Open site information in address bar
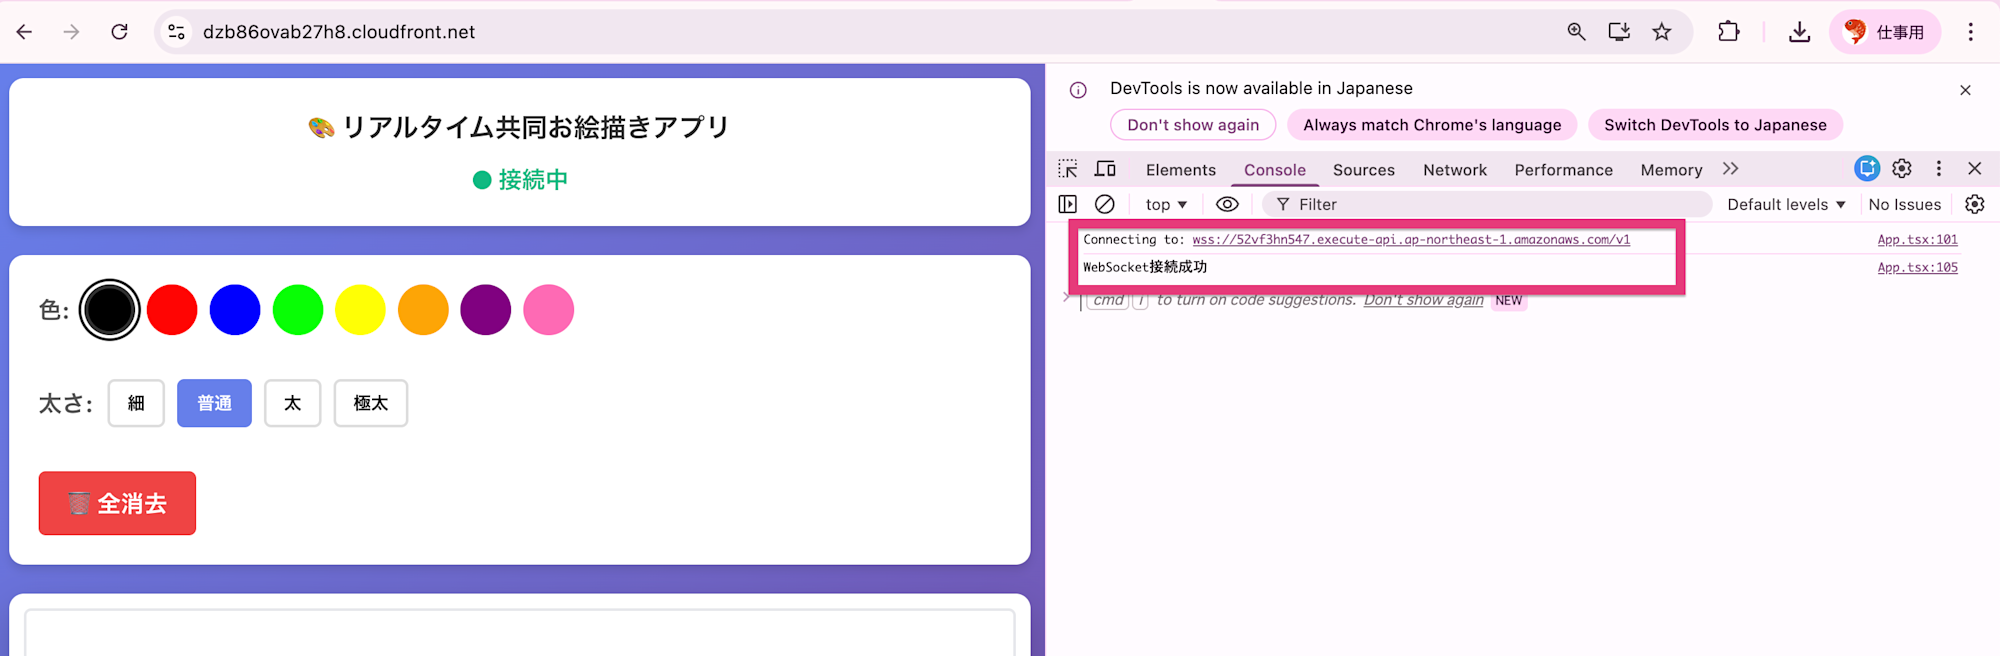This screenshot has width=2000, height=656. (x=176, y=32)
